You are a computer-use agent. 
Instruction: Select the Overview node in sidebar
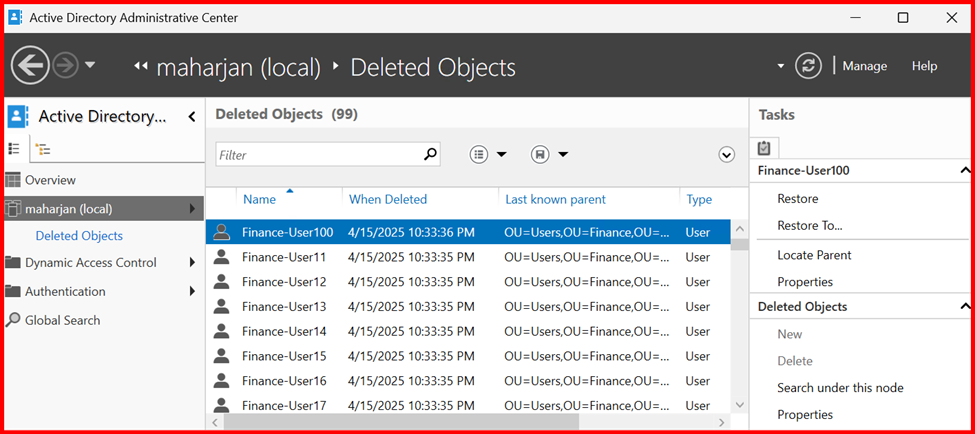(x=50, y=180)
